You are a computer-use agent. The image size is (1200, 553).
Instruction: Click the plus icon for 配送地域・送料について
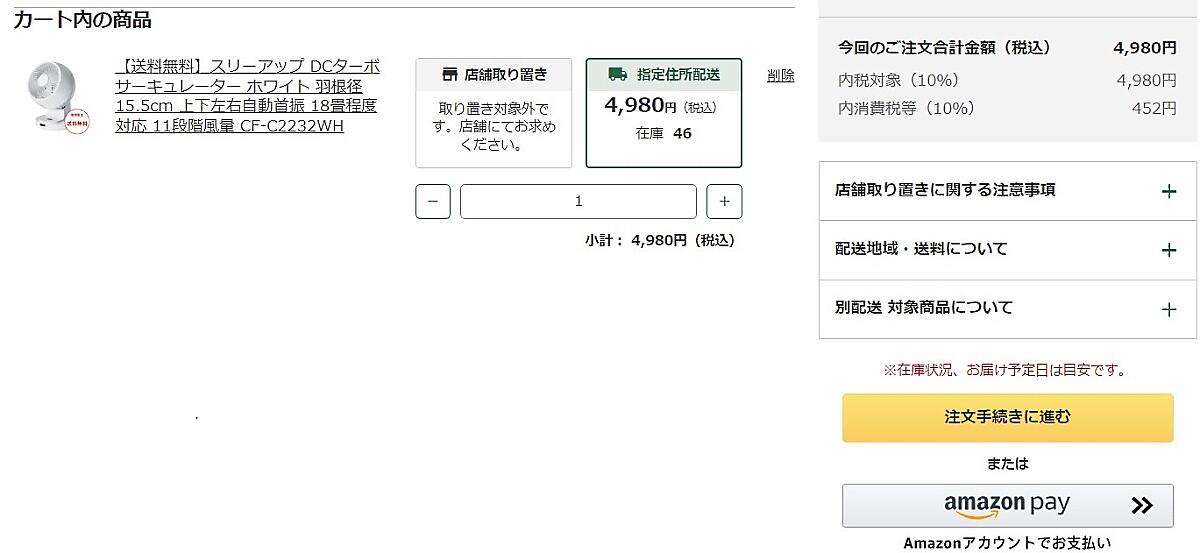point(1168,250)
